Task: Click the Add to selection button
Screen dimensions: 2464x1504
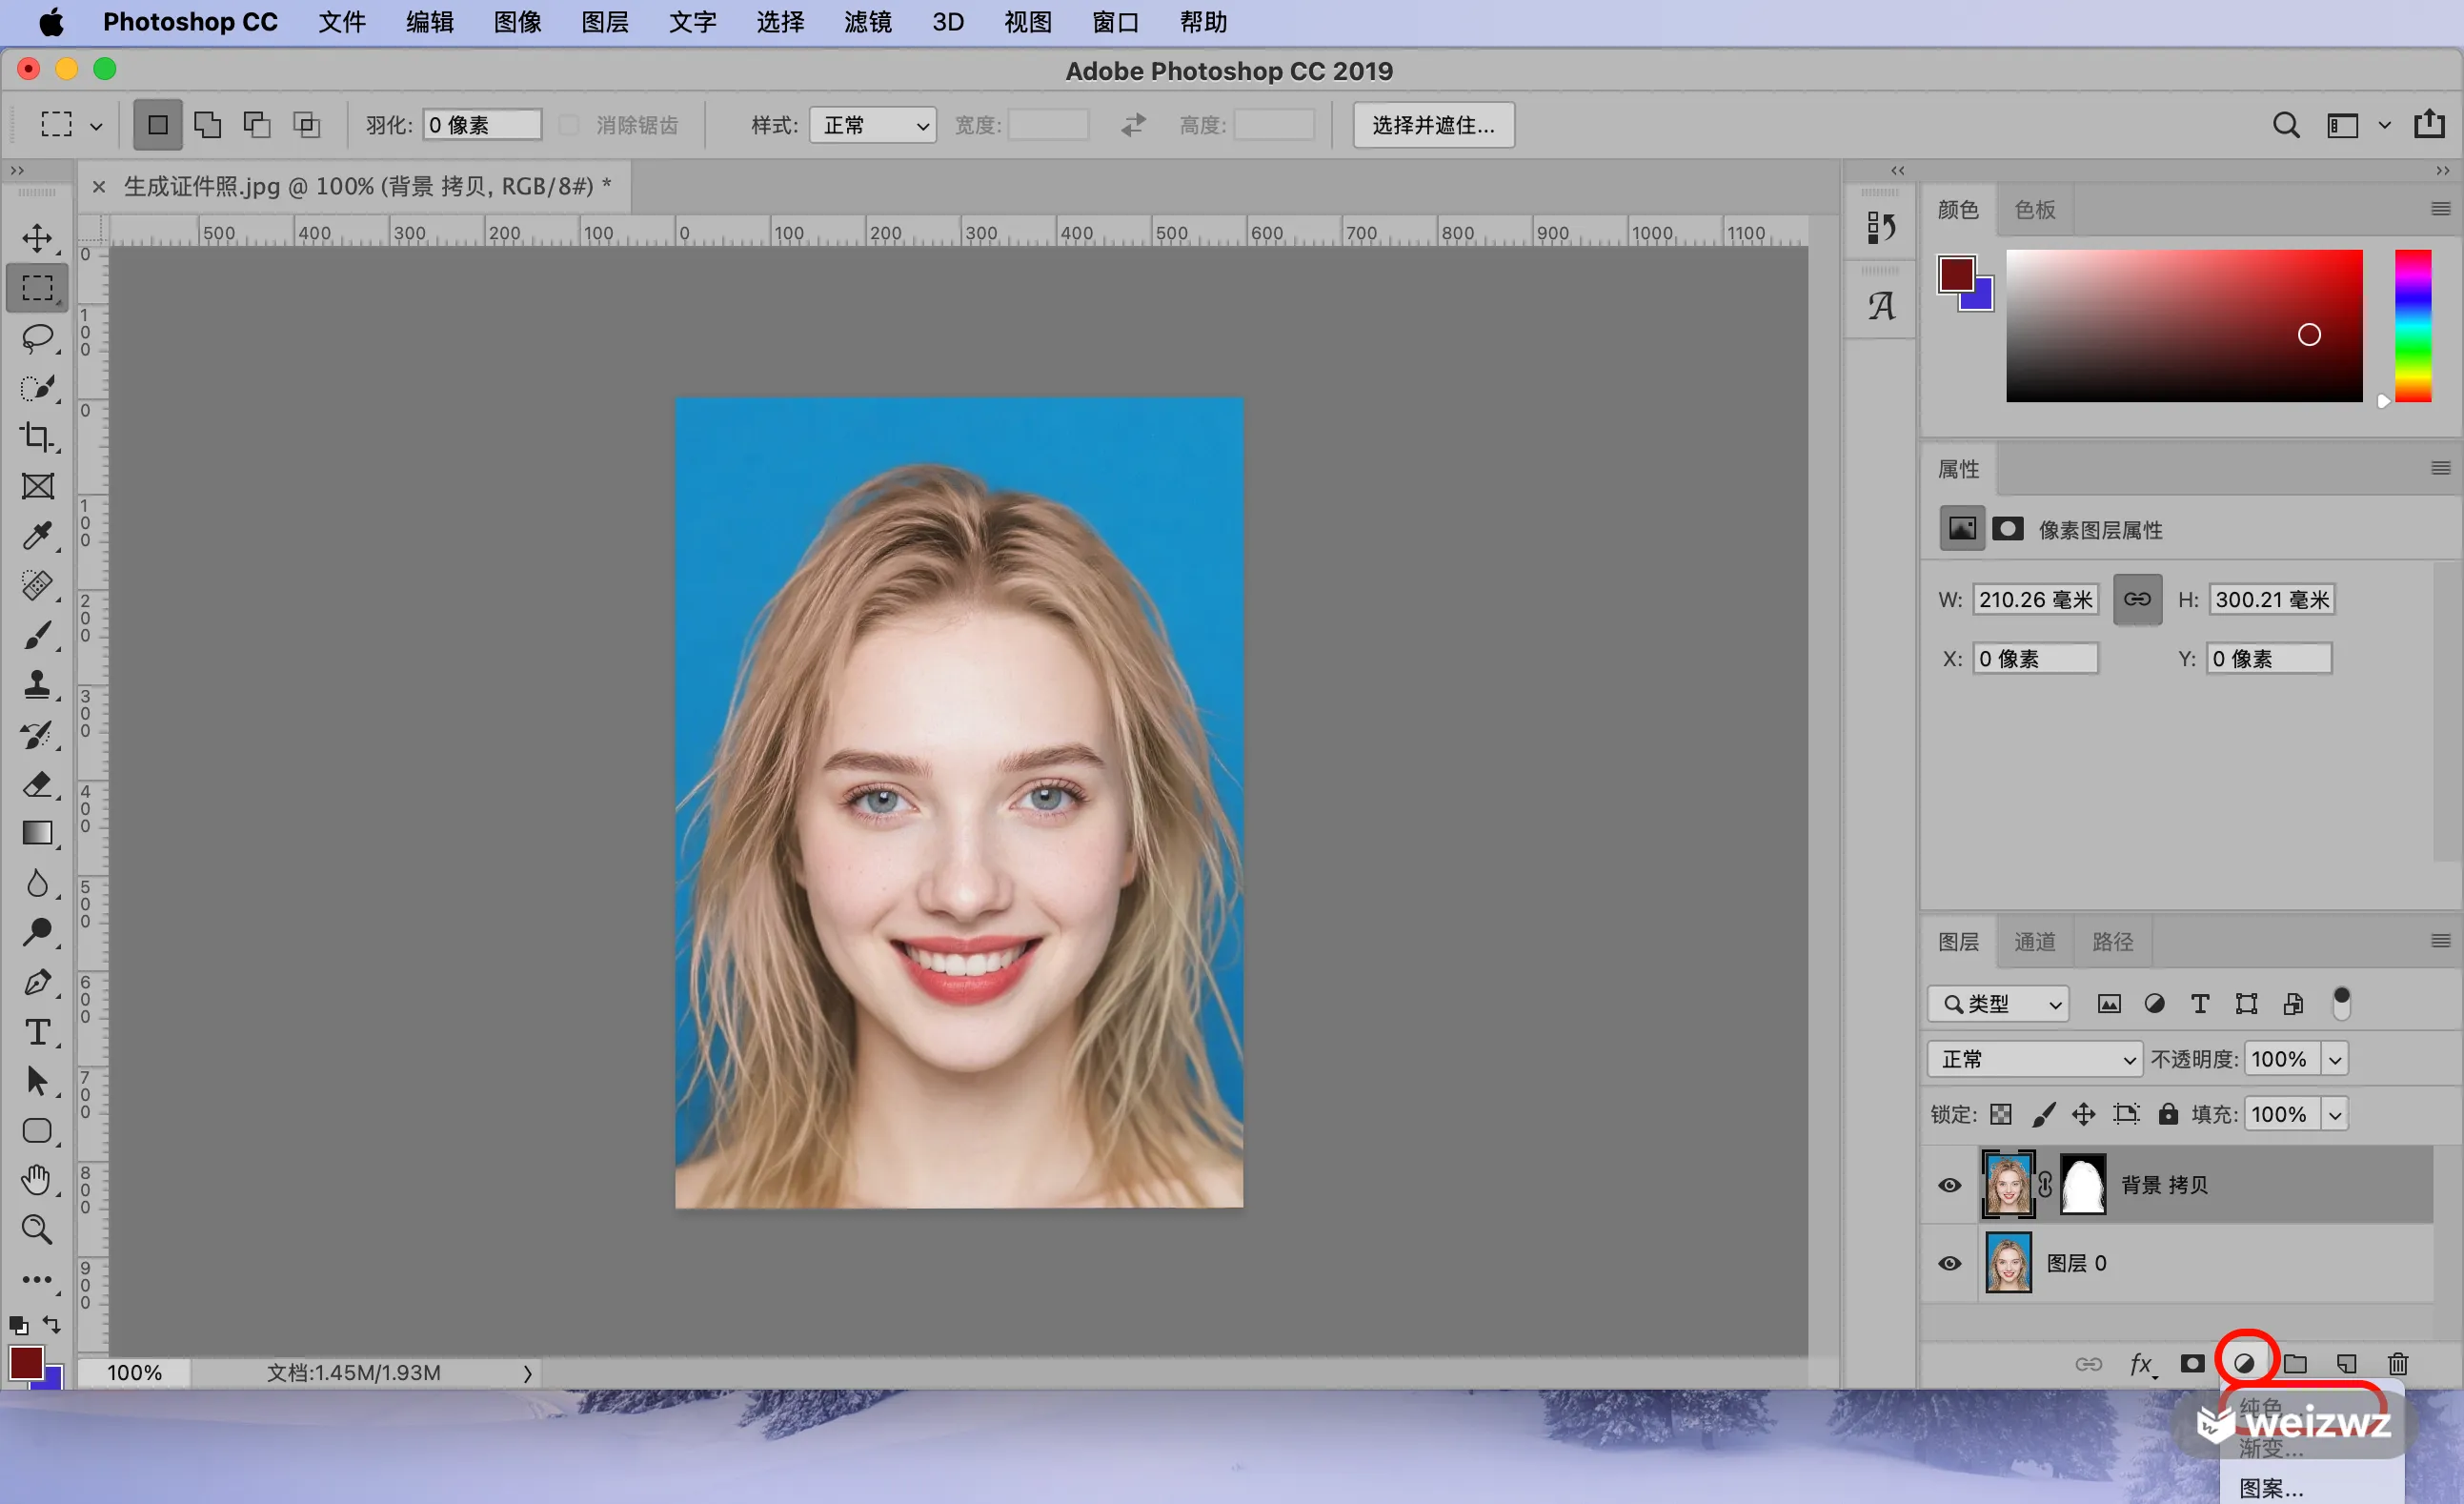Action: [x=207, y=125]
